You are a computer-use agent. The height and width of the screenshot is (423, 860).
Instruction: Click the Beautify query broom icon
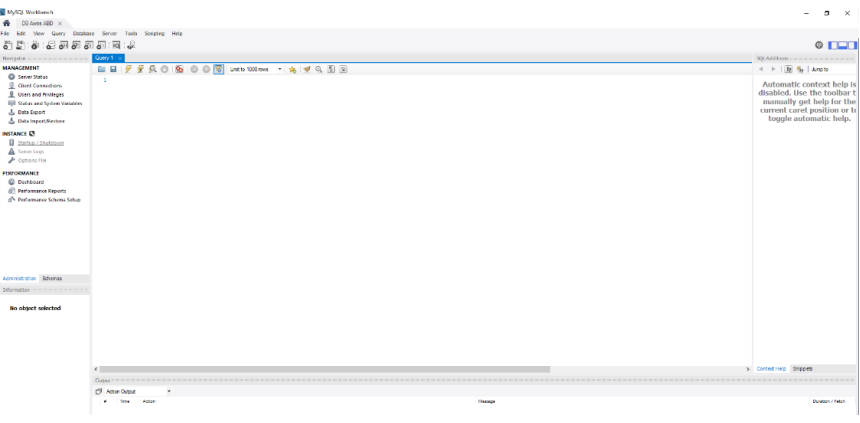click(x=307, y=69)
